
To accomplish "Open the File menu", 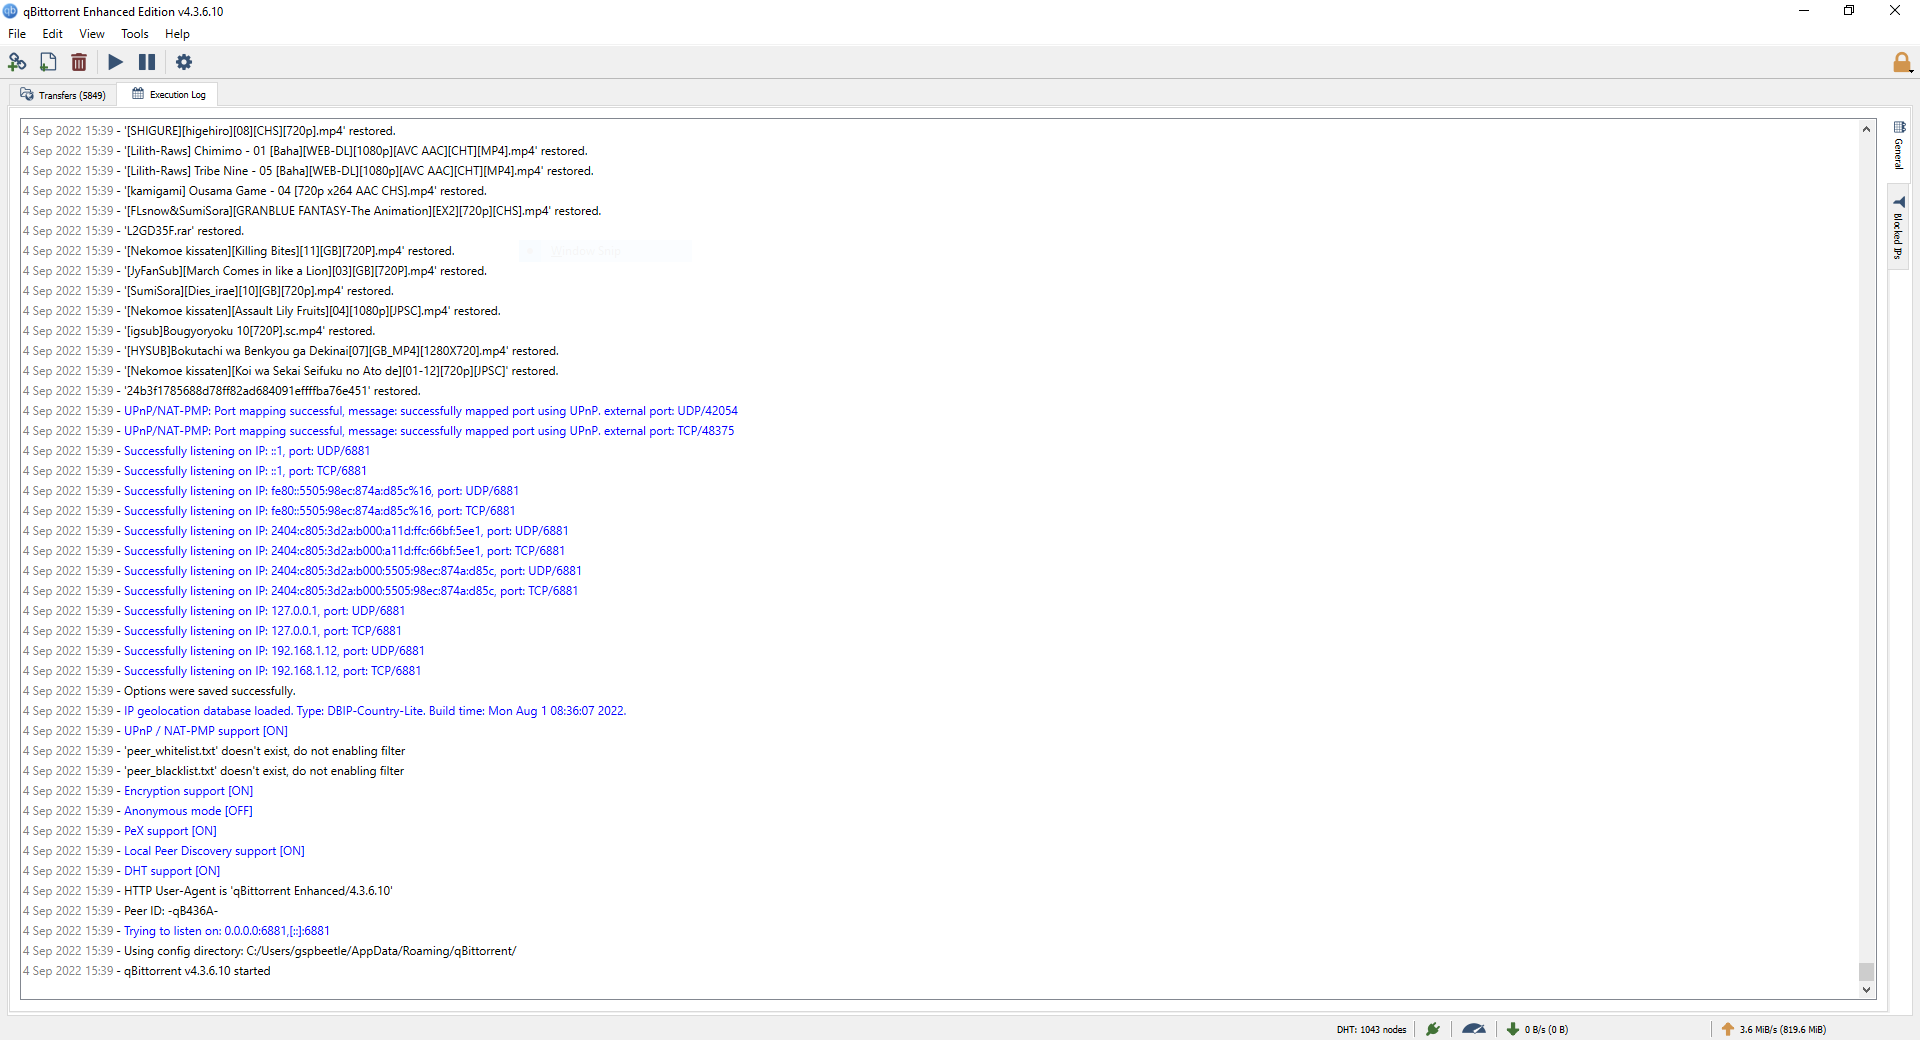I will pyautogui.click(x=17, y=34).
